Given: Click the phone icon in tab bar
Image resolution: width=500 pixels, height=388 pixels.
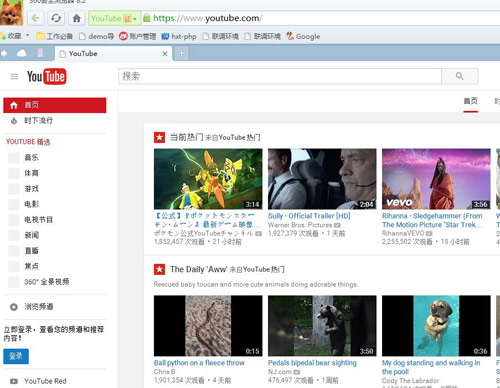Looking at the screenshot, I should 40,53.
